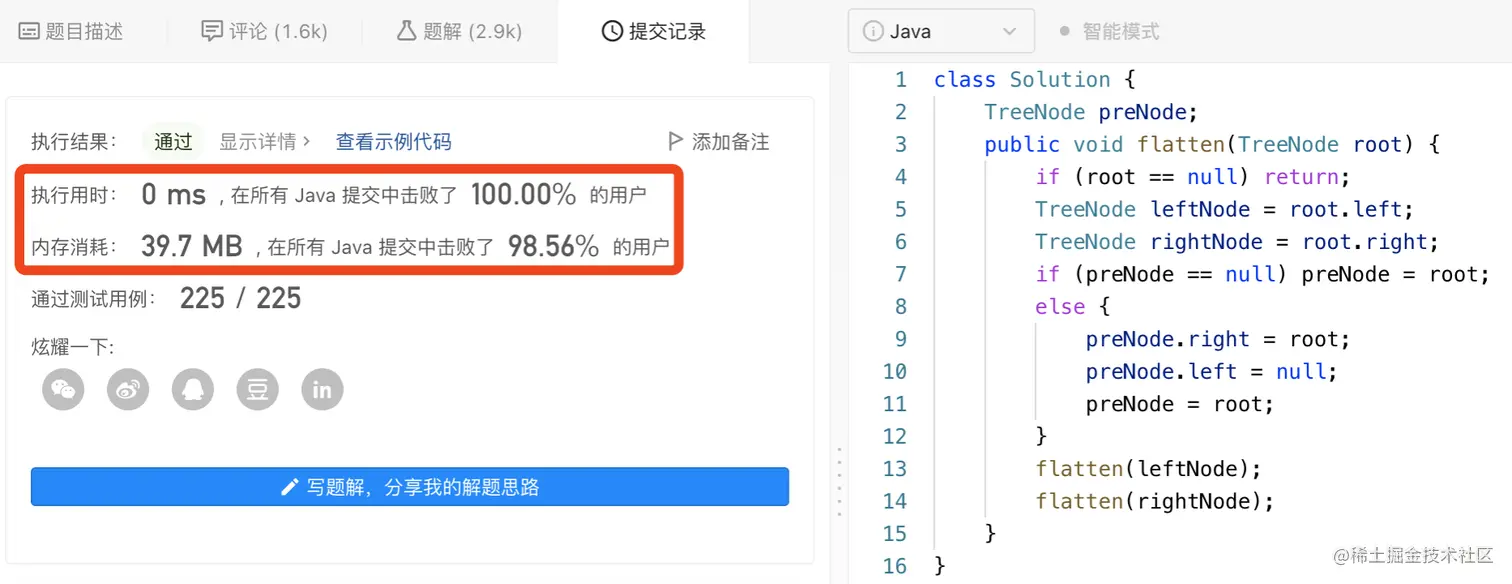Select the 提交记录 tab
This screenshot has height=584, width=1512.
[x=654, y=31]
